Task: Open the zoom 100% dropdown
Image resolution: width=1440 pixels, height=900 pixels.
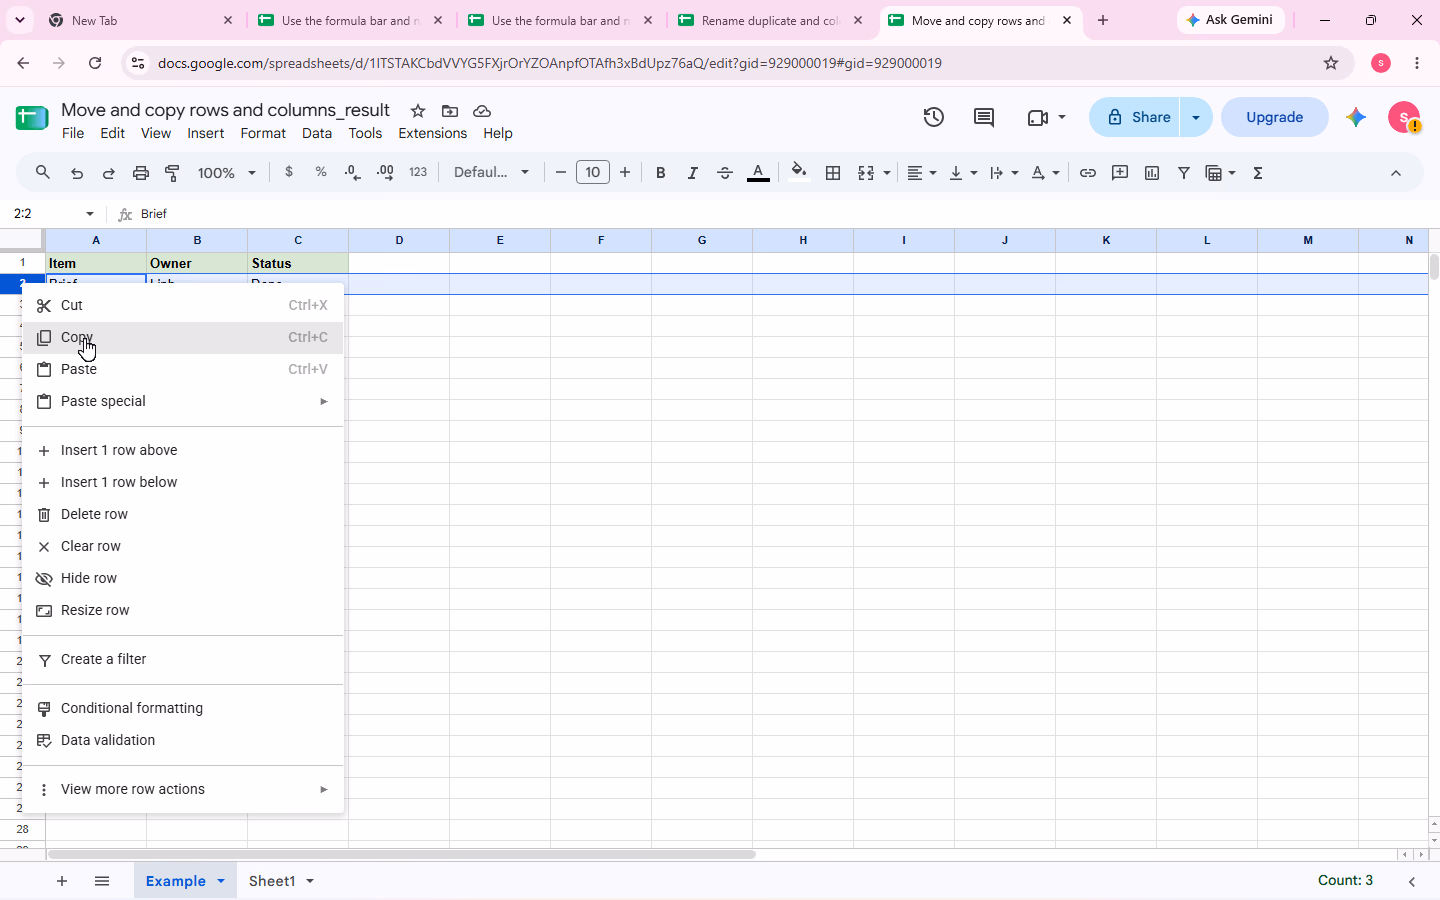Action: [x=227, y=173]
